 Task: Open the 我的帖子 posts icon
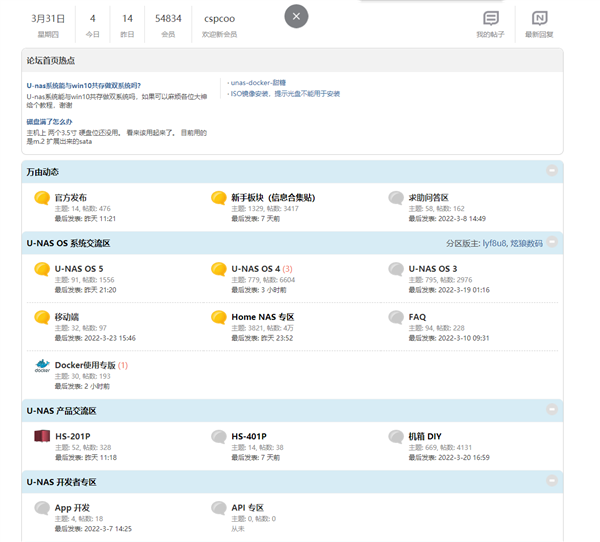tap(491, 18)
